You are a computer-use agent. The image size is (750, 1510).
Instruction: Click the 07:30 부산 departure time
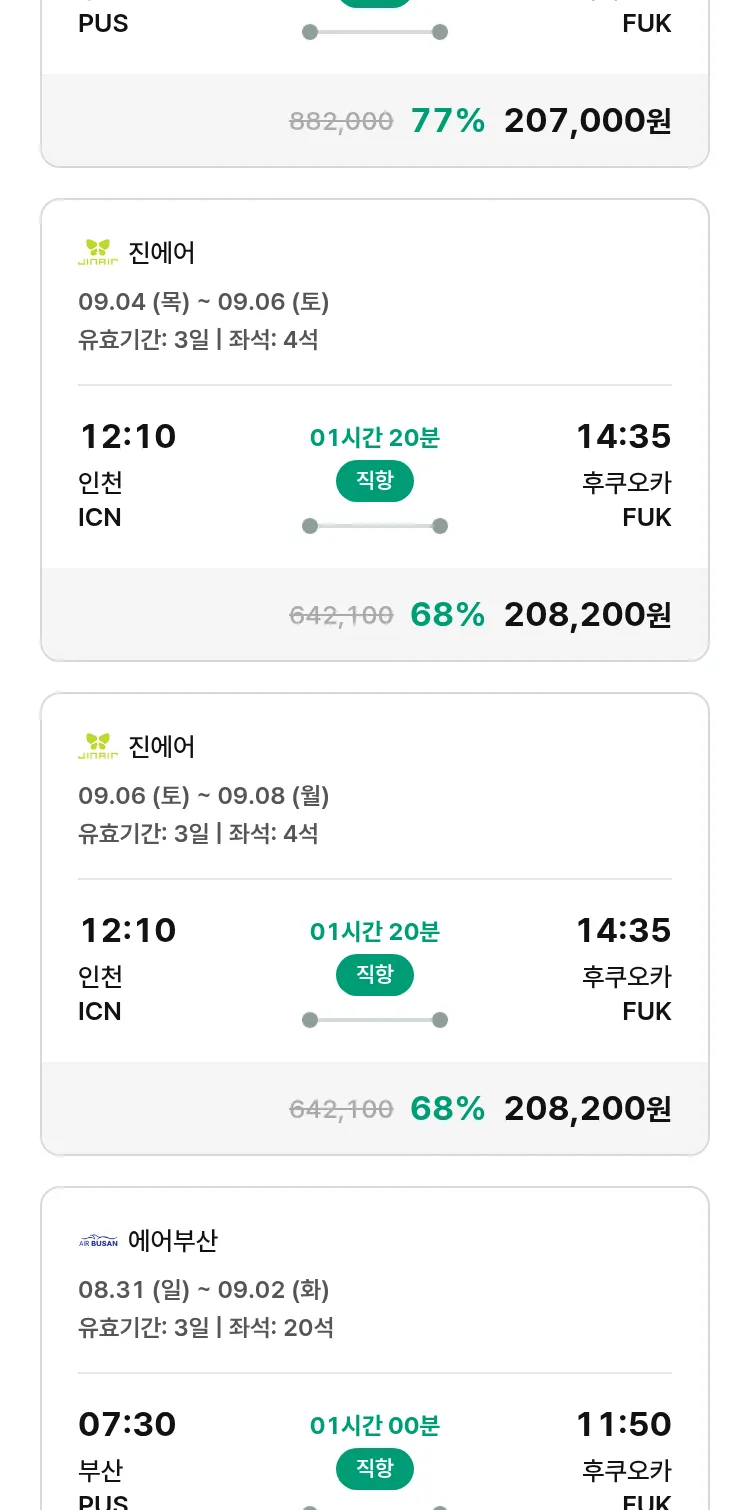[127, 1424]
